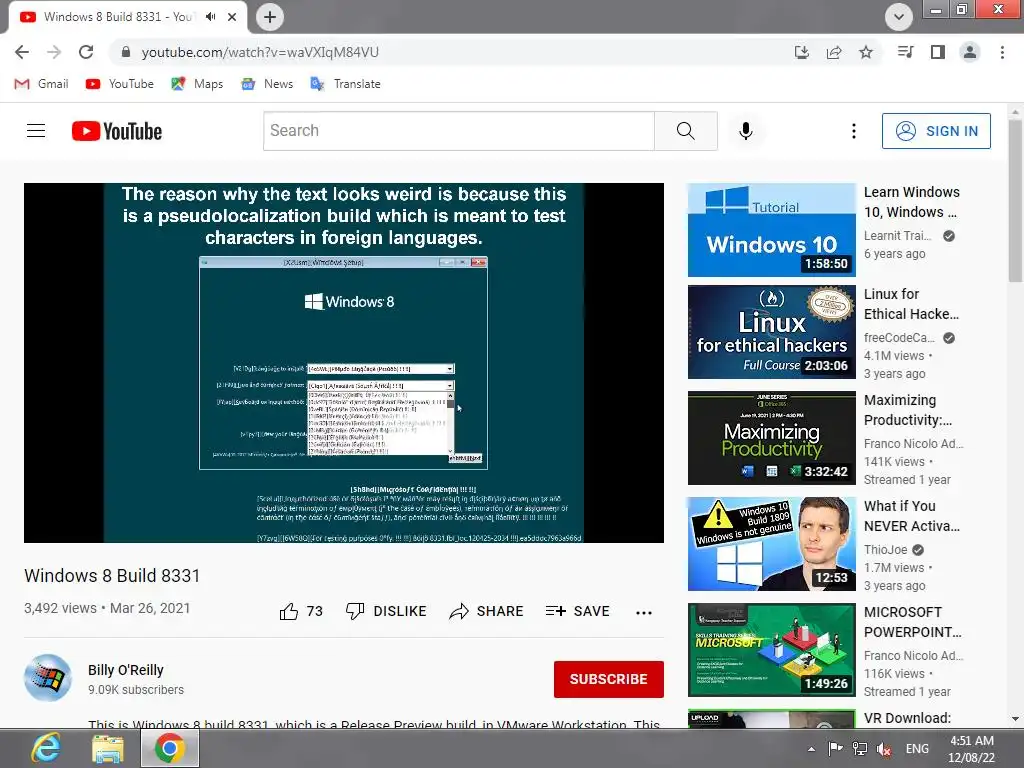Click the install/download page icon in address bar
1024x768 pixels.
(x=802, y=52)
